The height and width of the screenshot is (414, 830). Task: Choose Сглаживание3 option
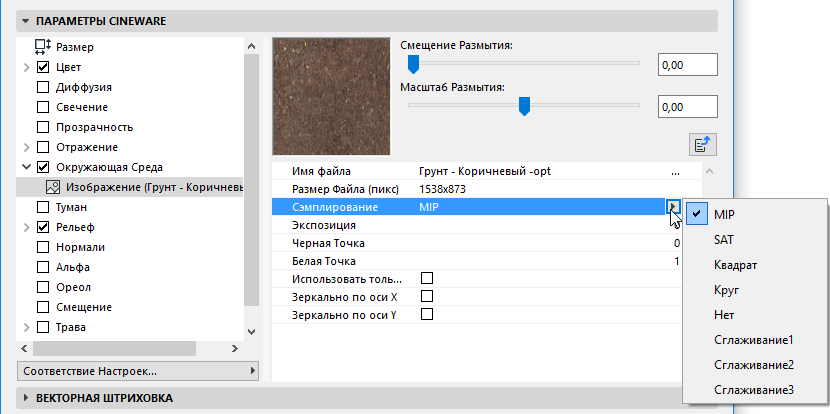point(755,390)
